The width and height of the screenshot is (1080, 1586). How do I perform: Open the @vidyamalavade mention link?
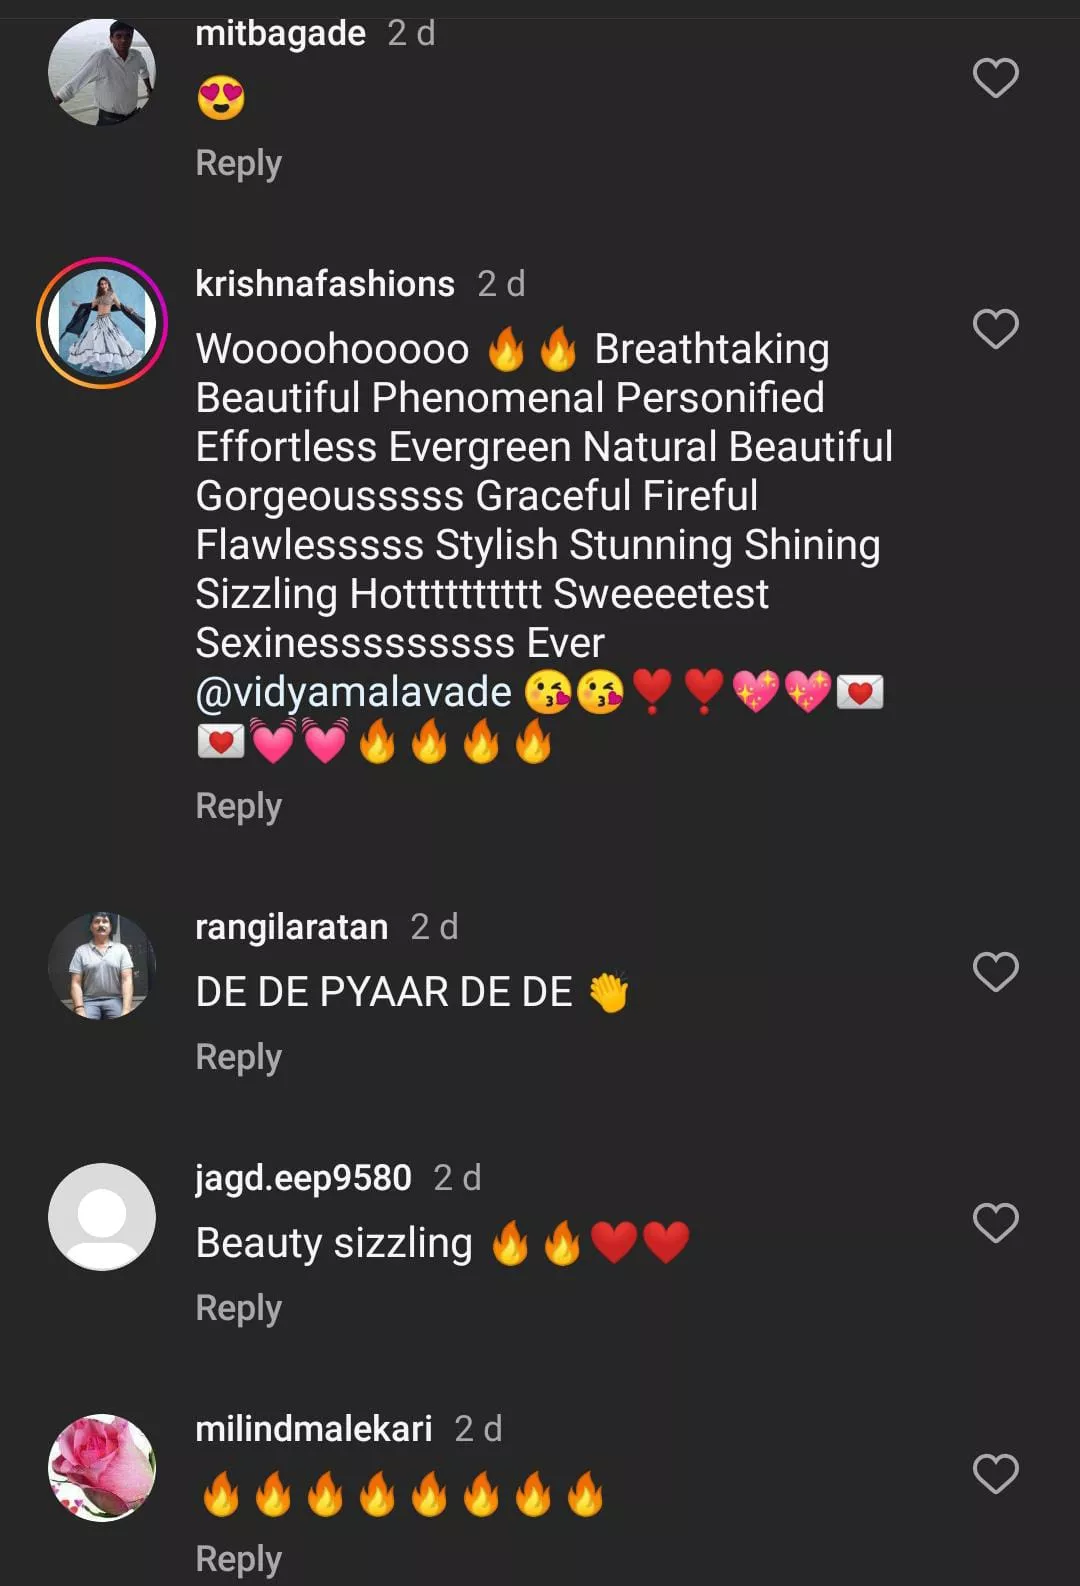(x=354, y=692)
